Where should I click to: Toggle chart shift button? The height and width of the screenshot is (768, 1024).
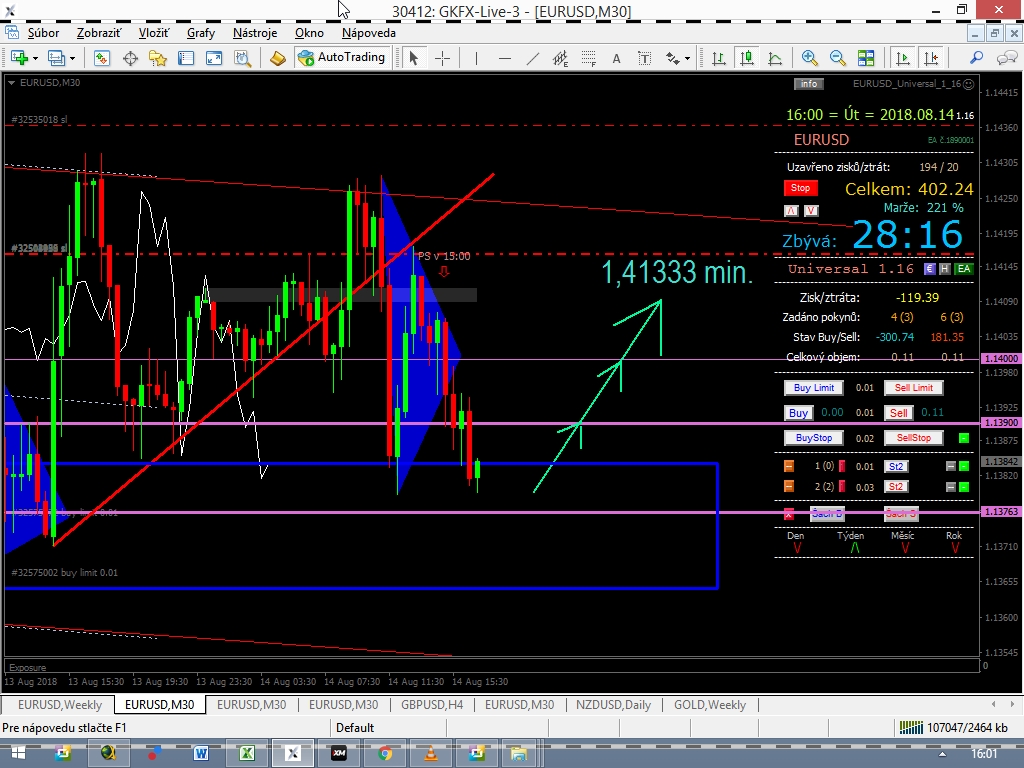point(931,58)
